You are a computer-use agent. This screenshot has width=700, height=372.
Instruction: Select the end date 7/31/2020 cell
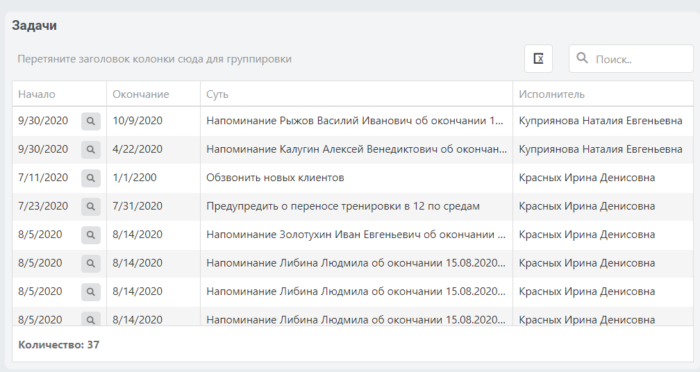point(153,206)
